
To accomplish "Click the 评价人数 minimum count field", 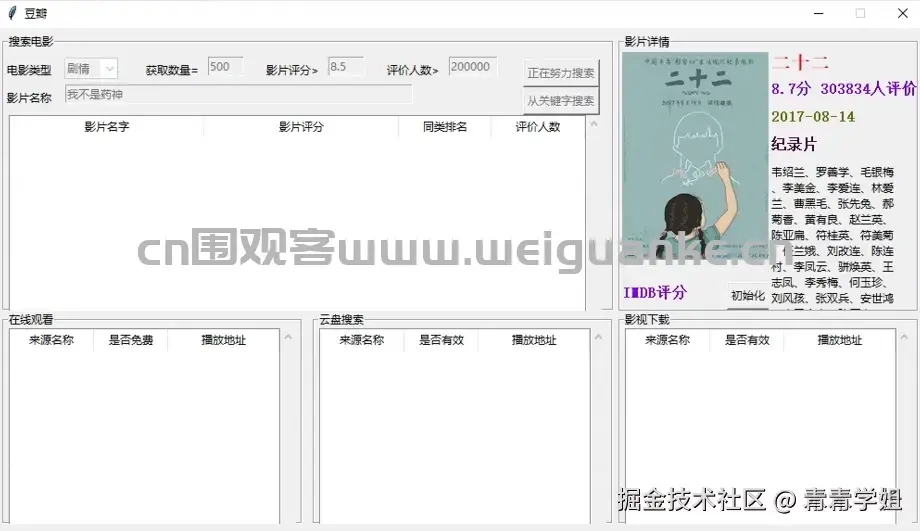I will click(473, 66).
